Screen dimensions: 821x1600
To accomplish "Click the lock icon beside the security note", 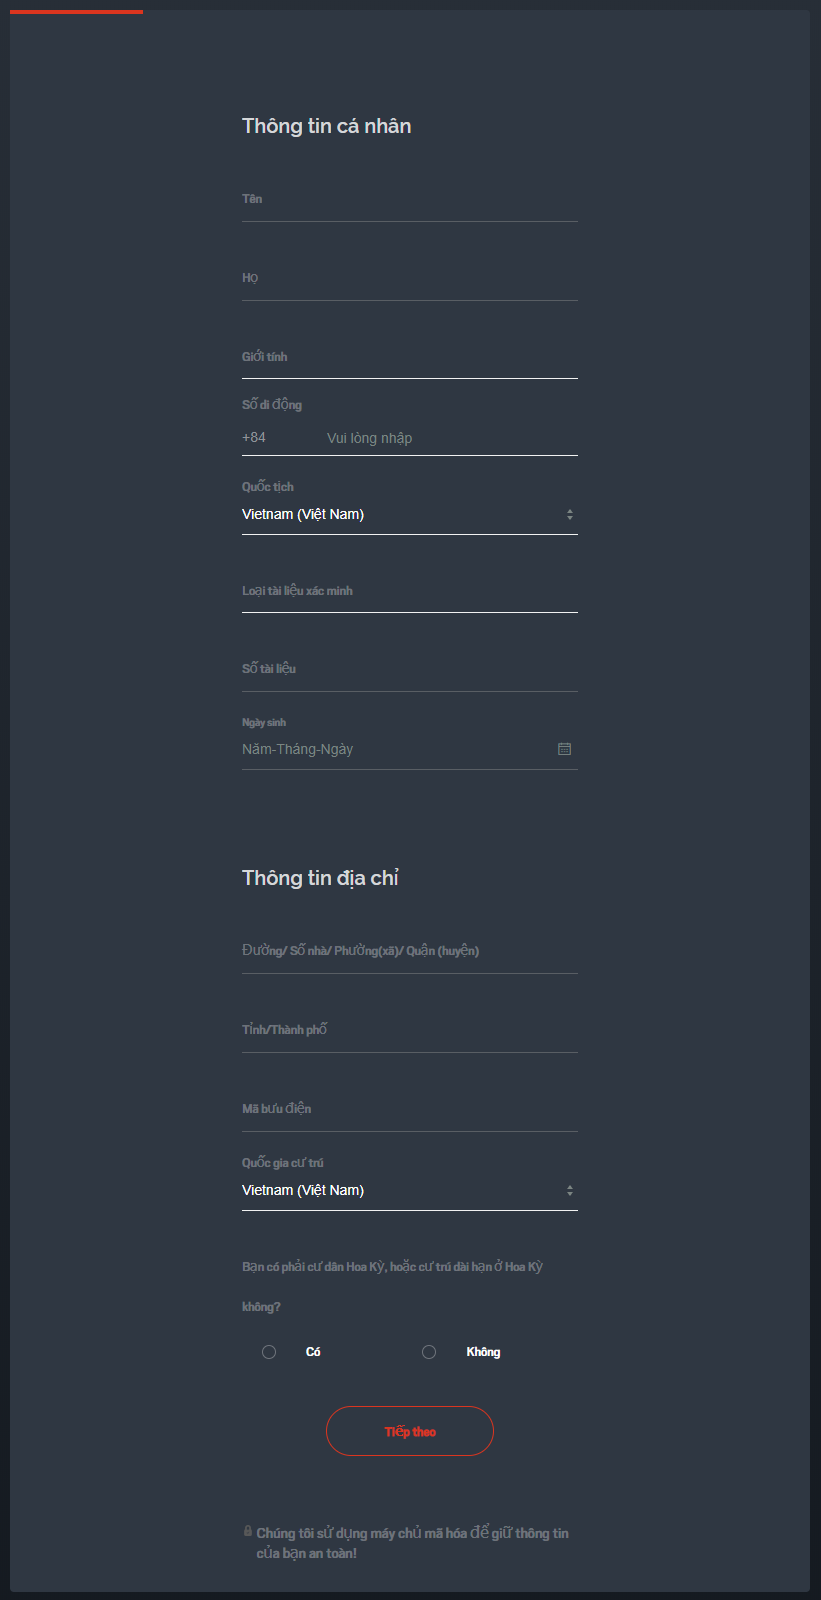I will click(x=248, y=1531).
